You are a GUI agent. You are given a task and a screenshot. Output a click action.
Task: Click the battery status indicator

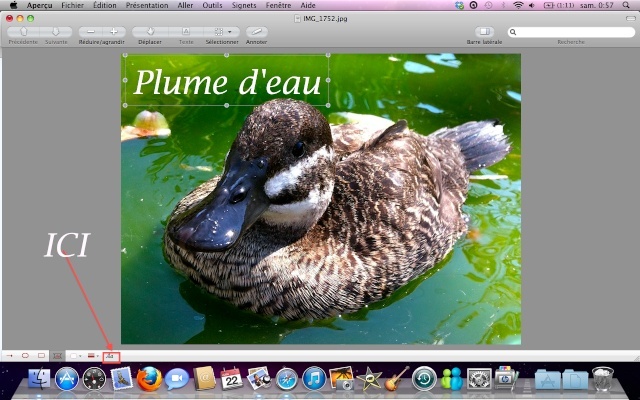[559, 5]
